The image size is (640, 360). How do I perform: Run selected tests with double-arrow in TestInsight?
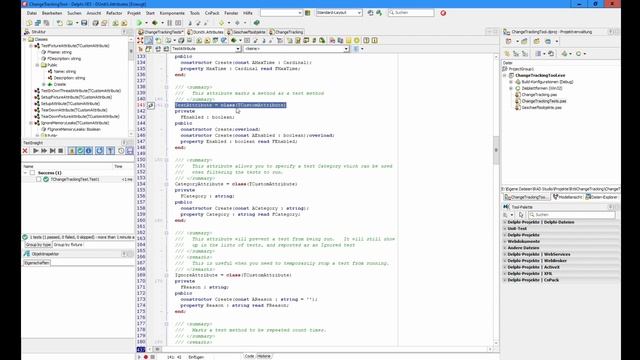(x=44, y=151)
